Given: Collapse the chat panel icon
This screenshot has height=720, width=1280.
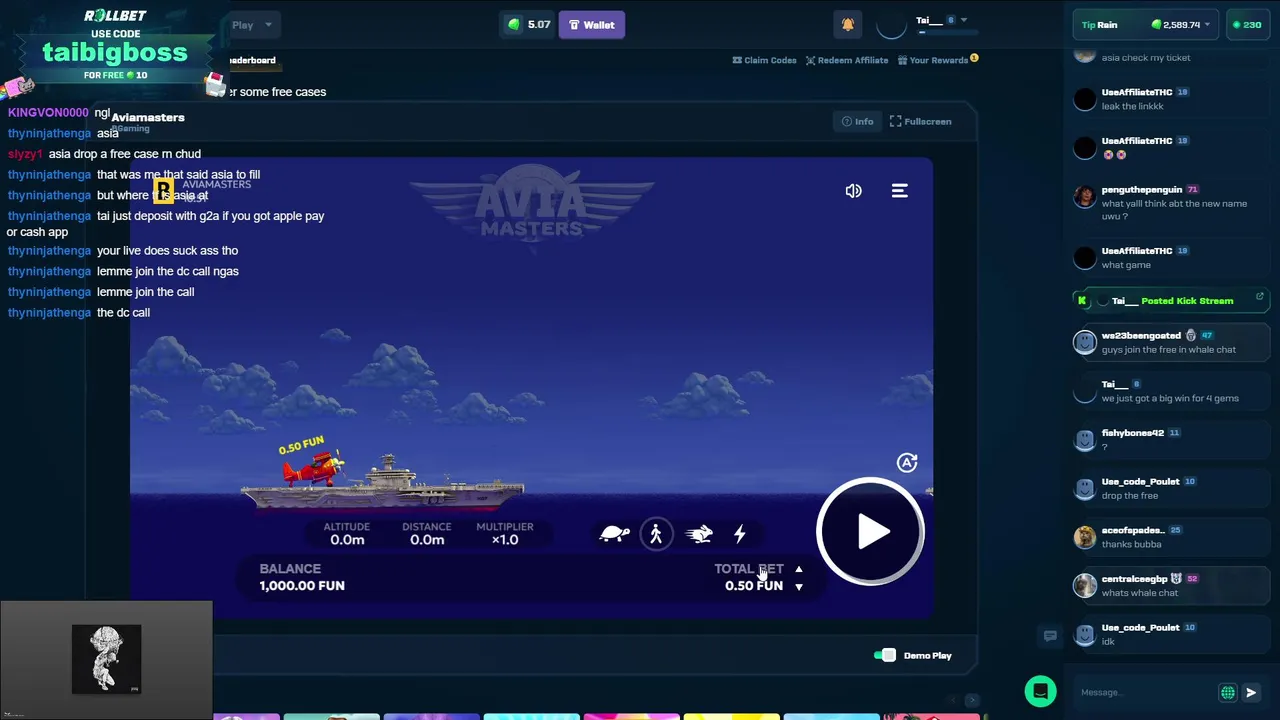Looking at the screenshot, I should pos(1050,635).
